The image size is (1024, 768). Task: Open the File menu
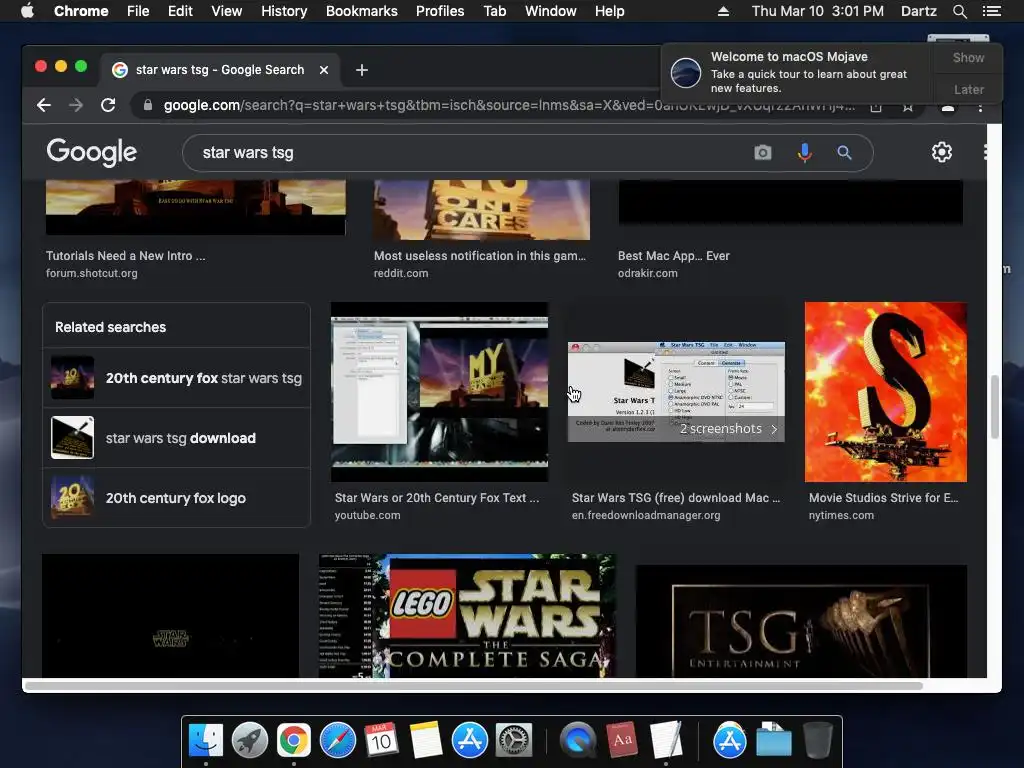click(138, 11)
